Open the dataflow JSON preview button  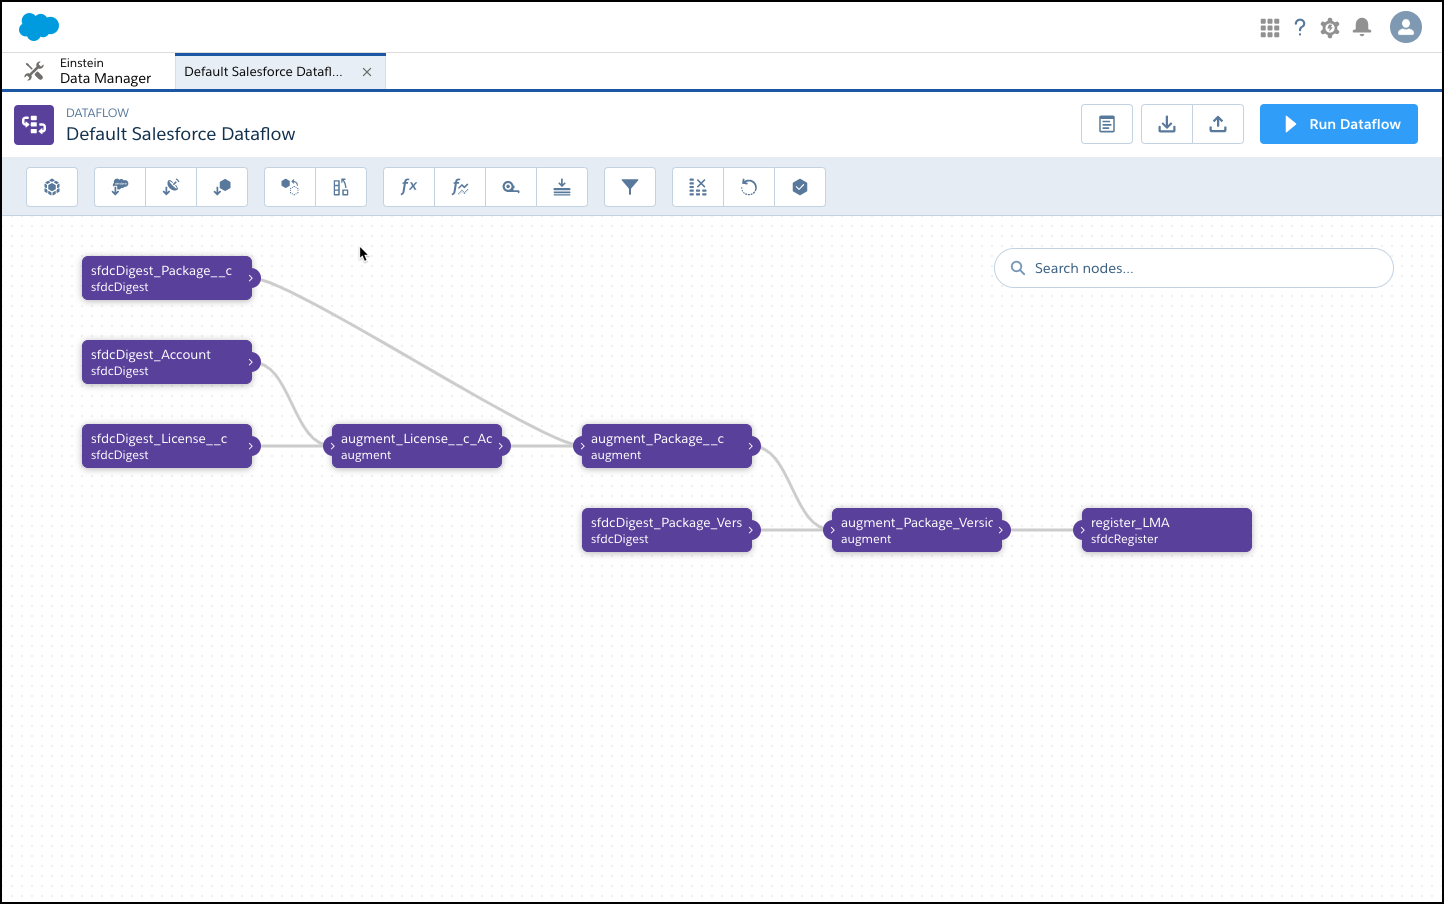coord(1107,124)
